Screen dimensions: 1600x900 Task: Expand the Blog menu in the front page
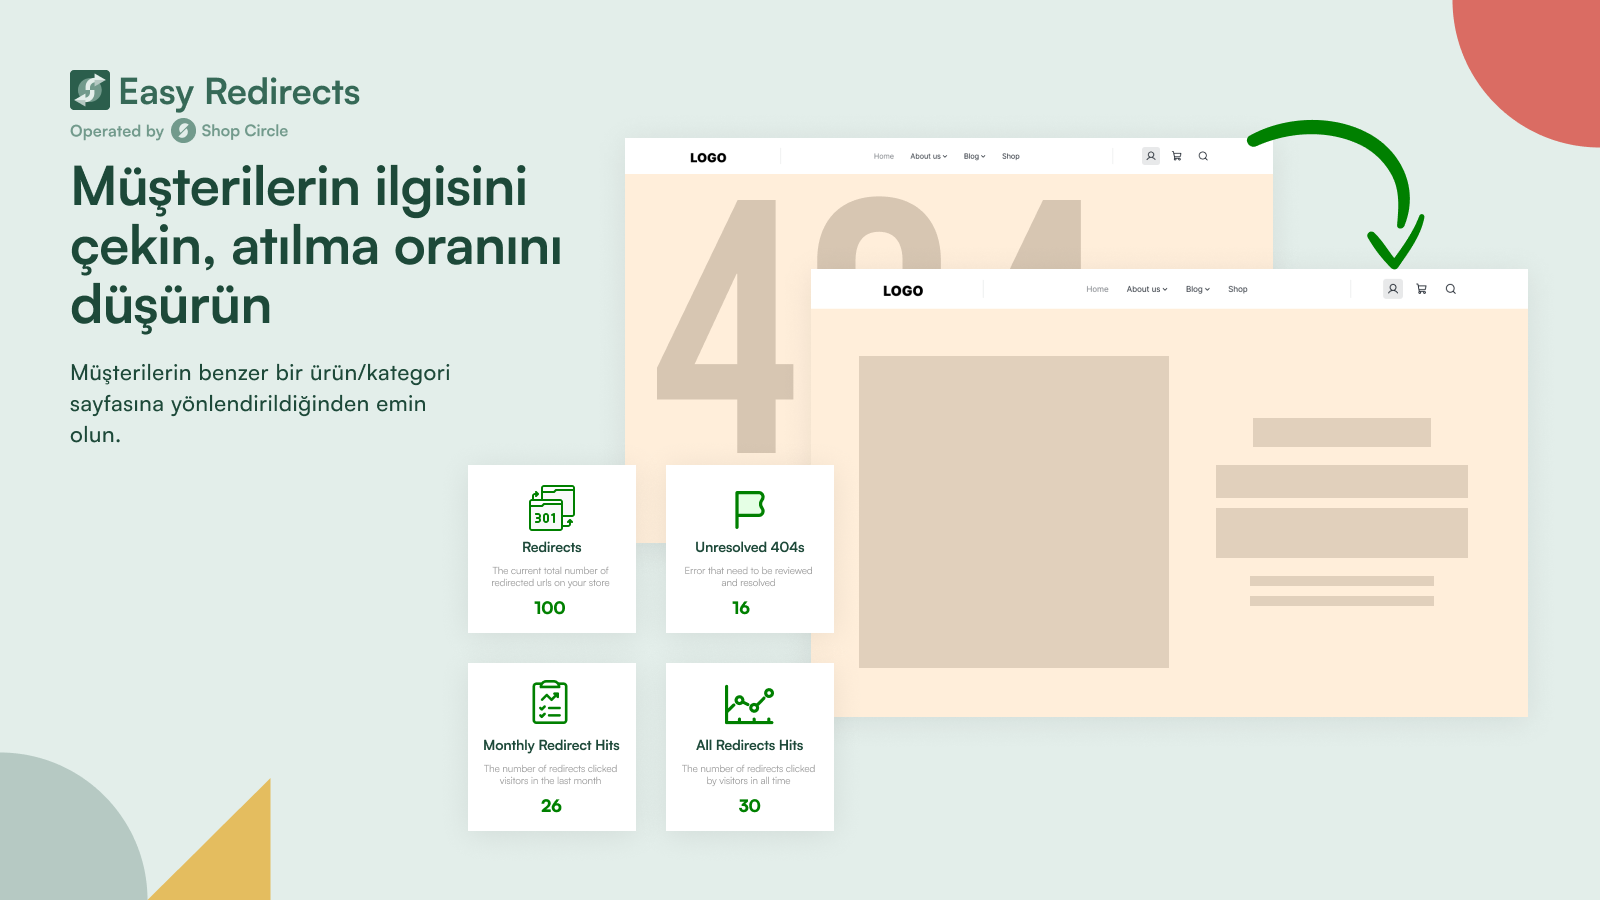coord(1198,289)
